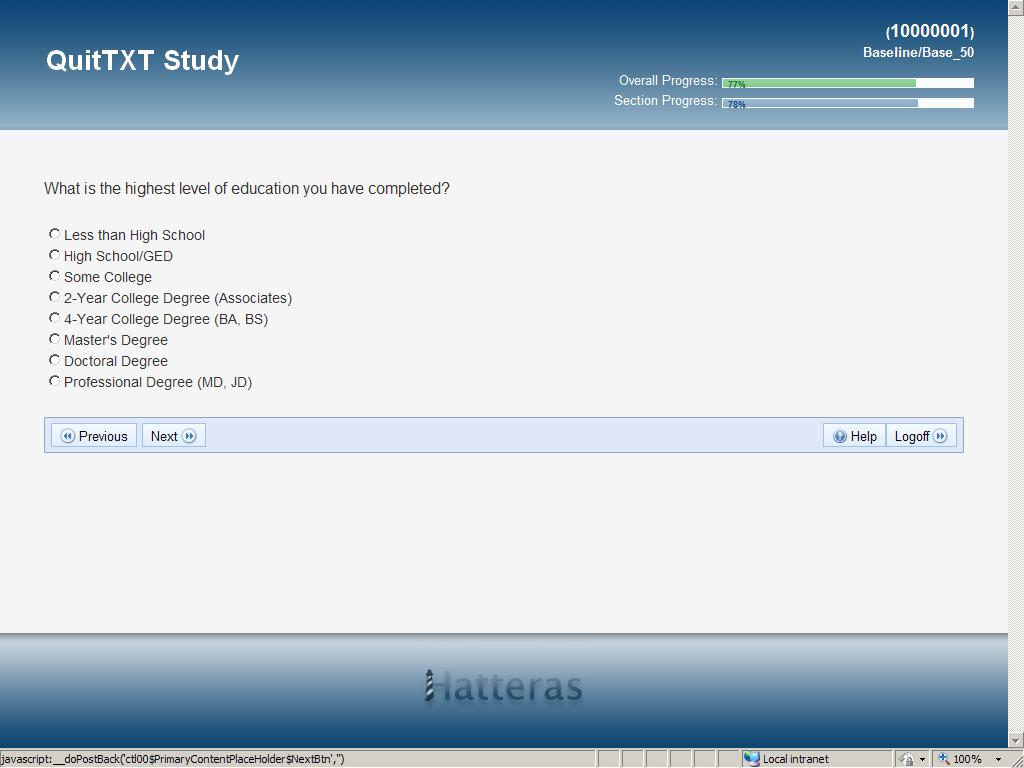The height and width of the screenshot is (768, 1024).
Task: Pick the Some College option
Action: [x=54, y=276]
